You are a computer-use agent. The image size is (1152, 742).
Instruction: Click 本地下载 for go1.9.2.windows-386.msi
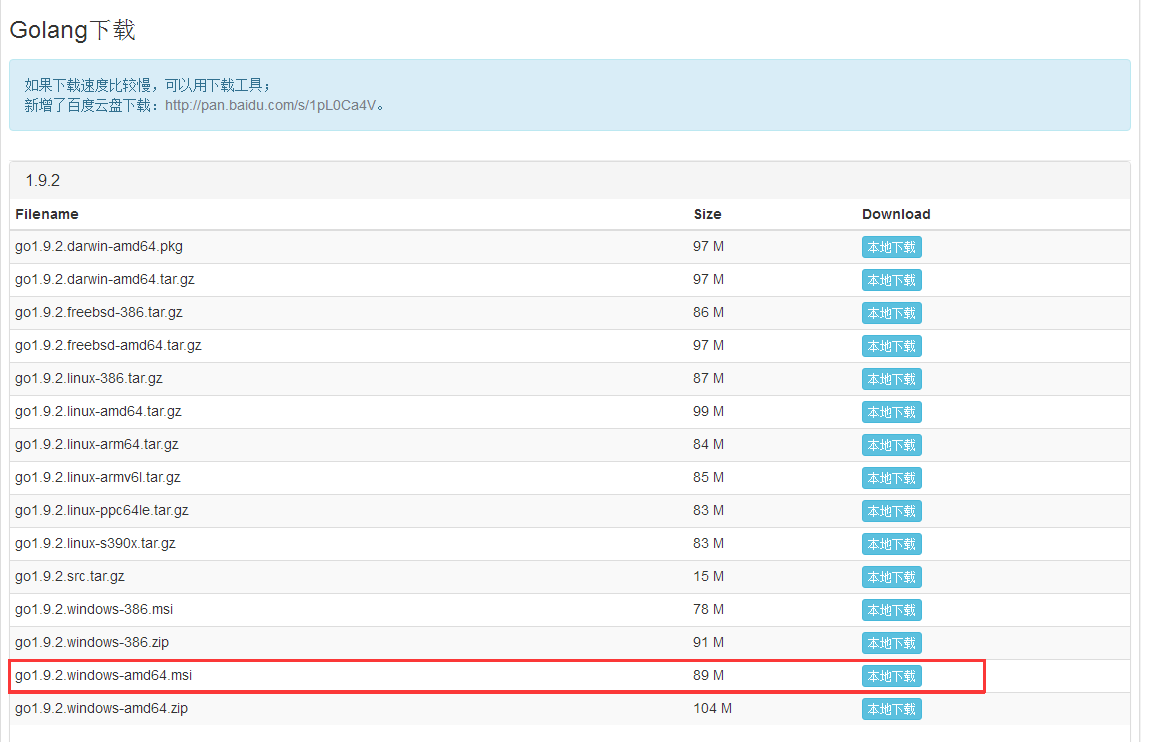pos(891,610)
